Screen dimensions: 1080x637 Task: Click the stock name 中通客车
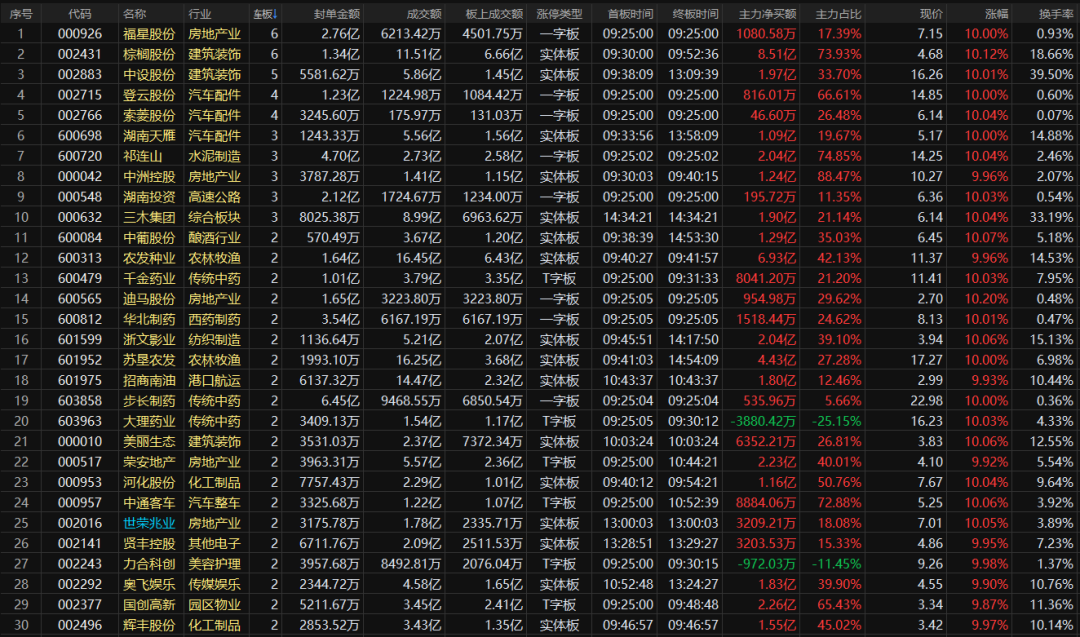(149, 503)
